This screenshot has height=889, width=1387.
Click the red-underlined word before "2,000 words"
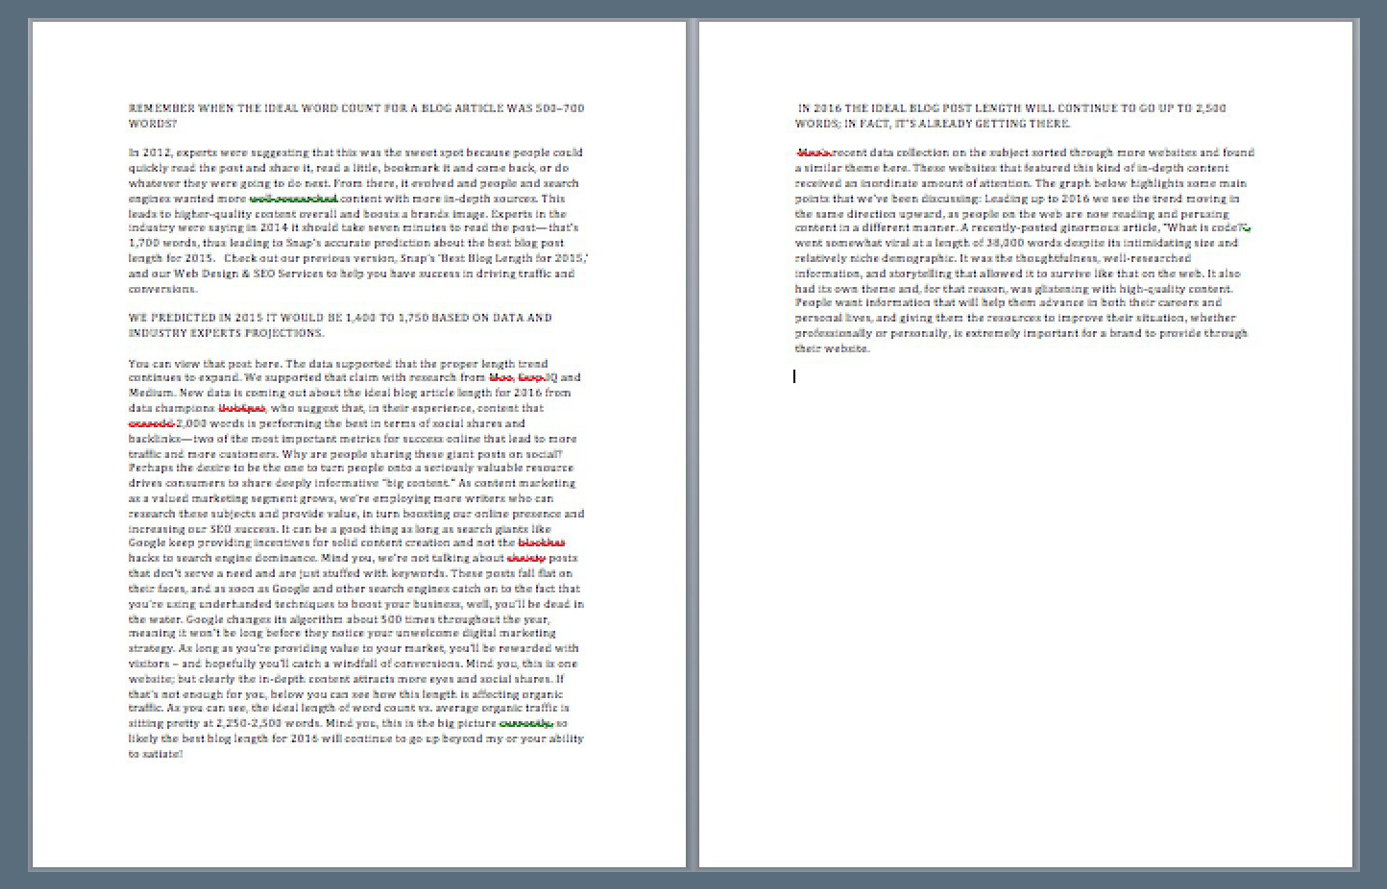[151, 423]
